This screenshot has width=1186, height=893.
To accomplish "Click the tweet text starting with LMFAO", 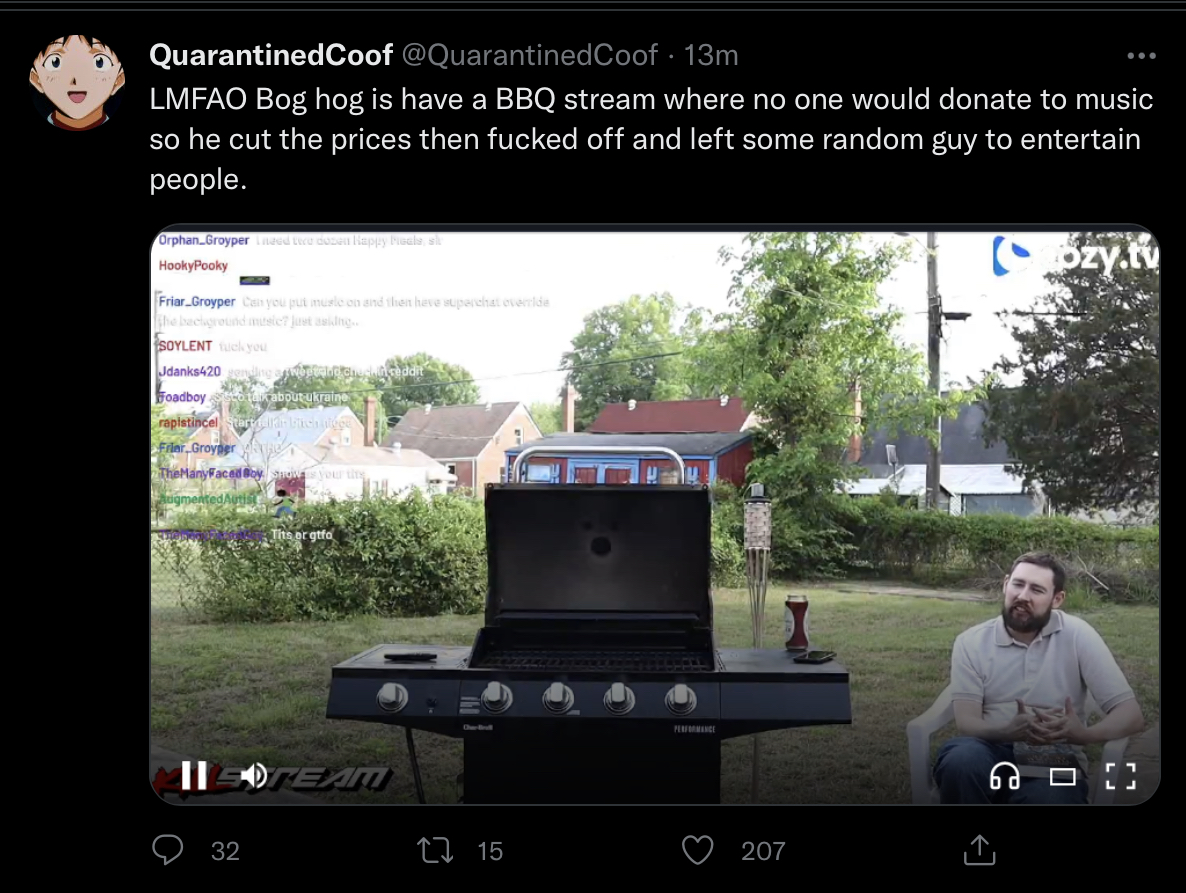I will click(x=651, y=139).
